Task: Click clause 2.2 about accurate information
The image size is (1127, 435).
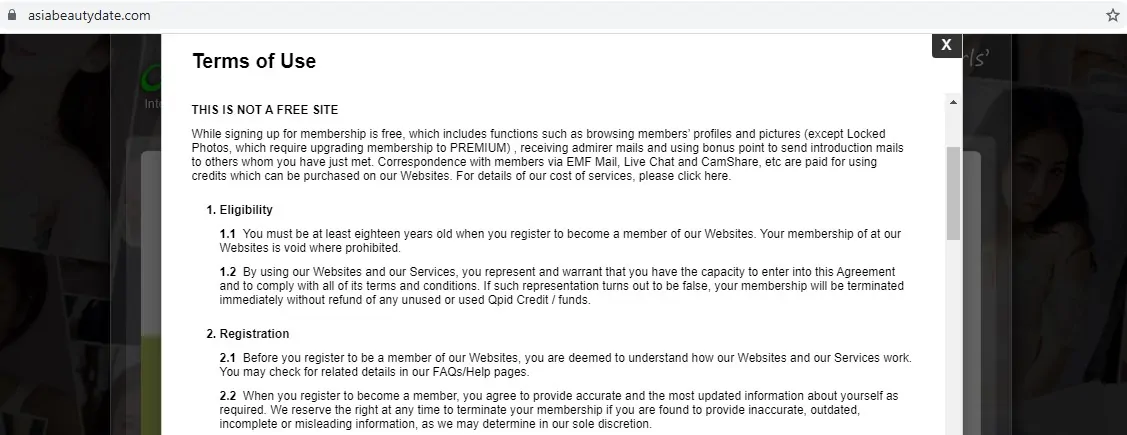Action: coord(560,410)
